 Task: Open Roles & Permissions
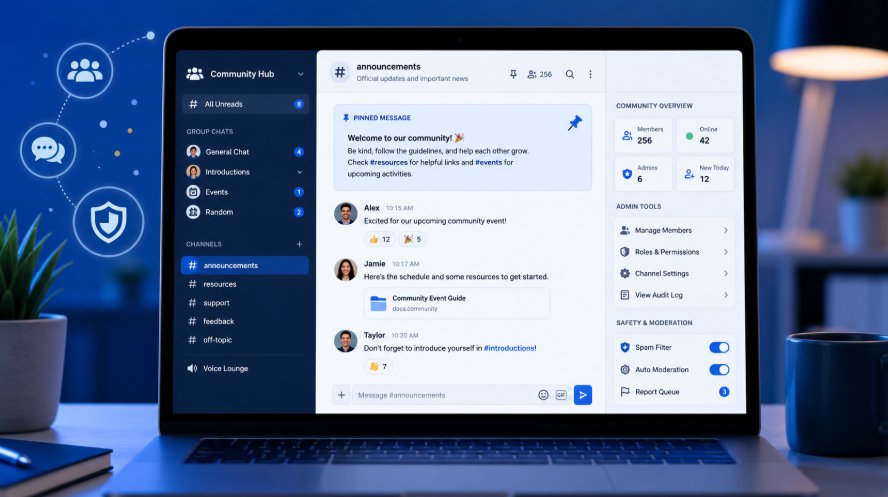pyautogui.click(x=674, y=252)
